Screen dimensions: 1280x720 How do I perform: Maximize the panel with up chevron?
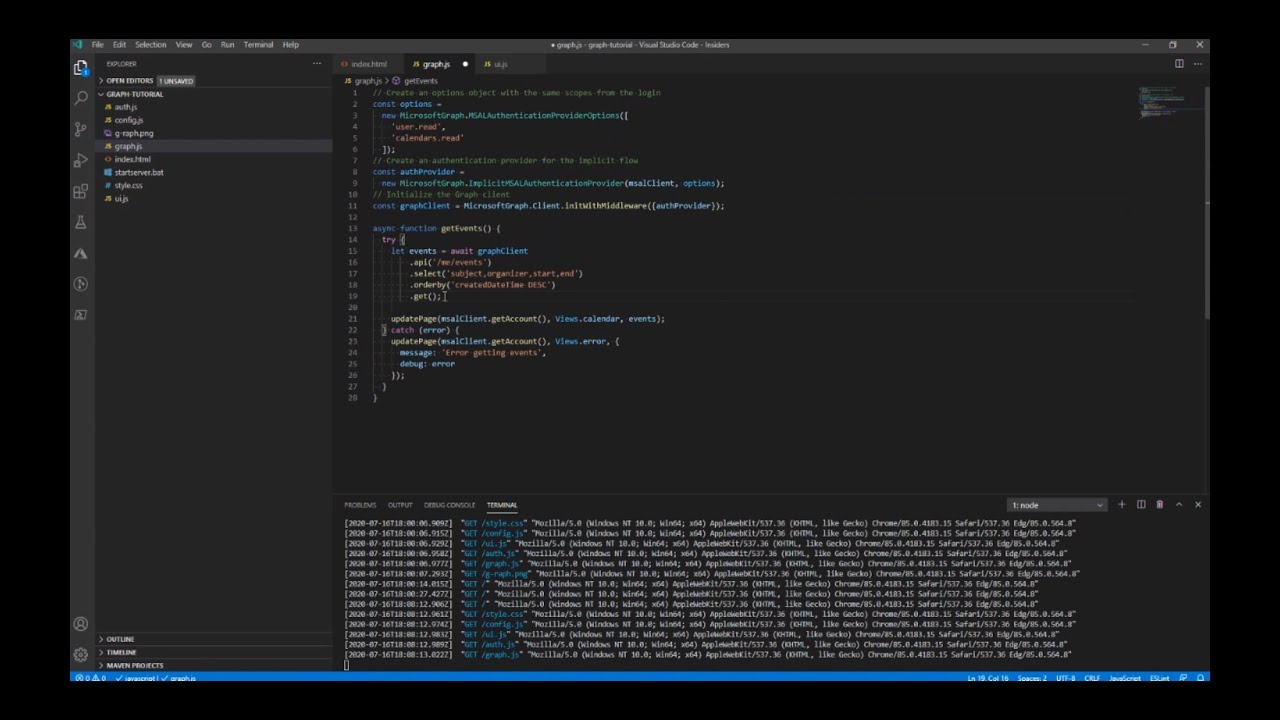[1179, 505]
